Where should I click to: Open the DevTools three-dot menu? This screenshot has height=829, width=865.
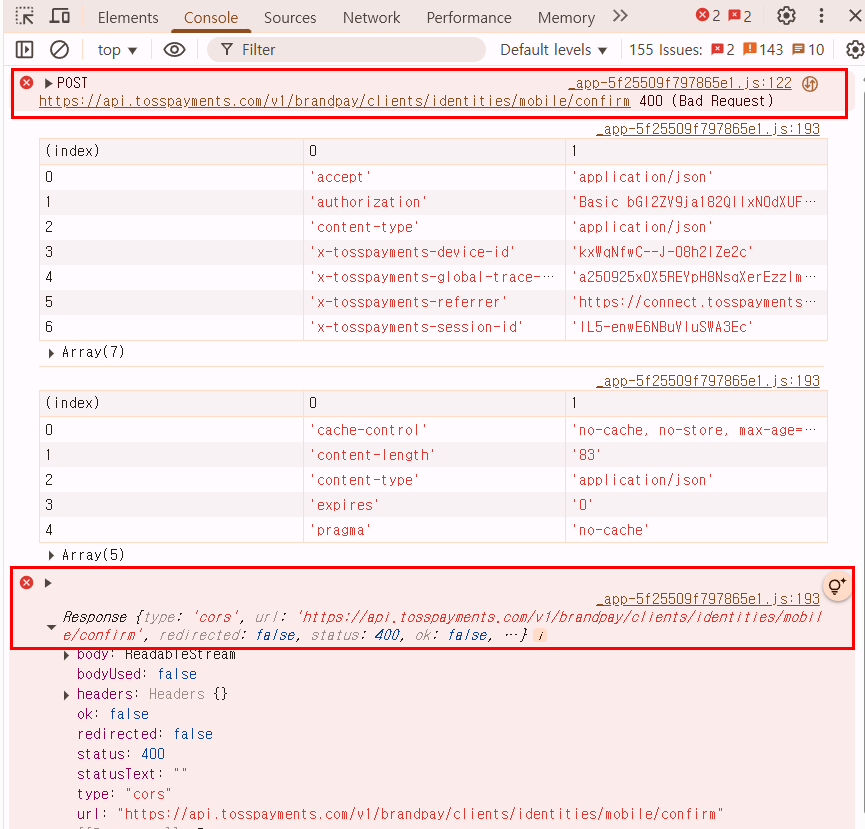click(821, 16)
